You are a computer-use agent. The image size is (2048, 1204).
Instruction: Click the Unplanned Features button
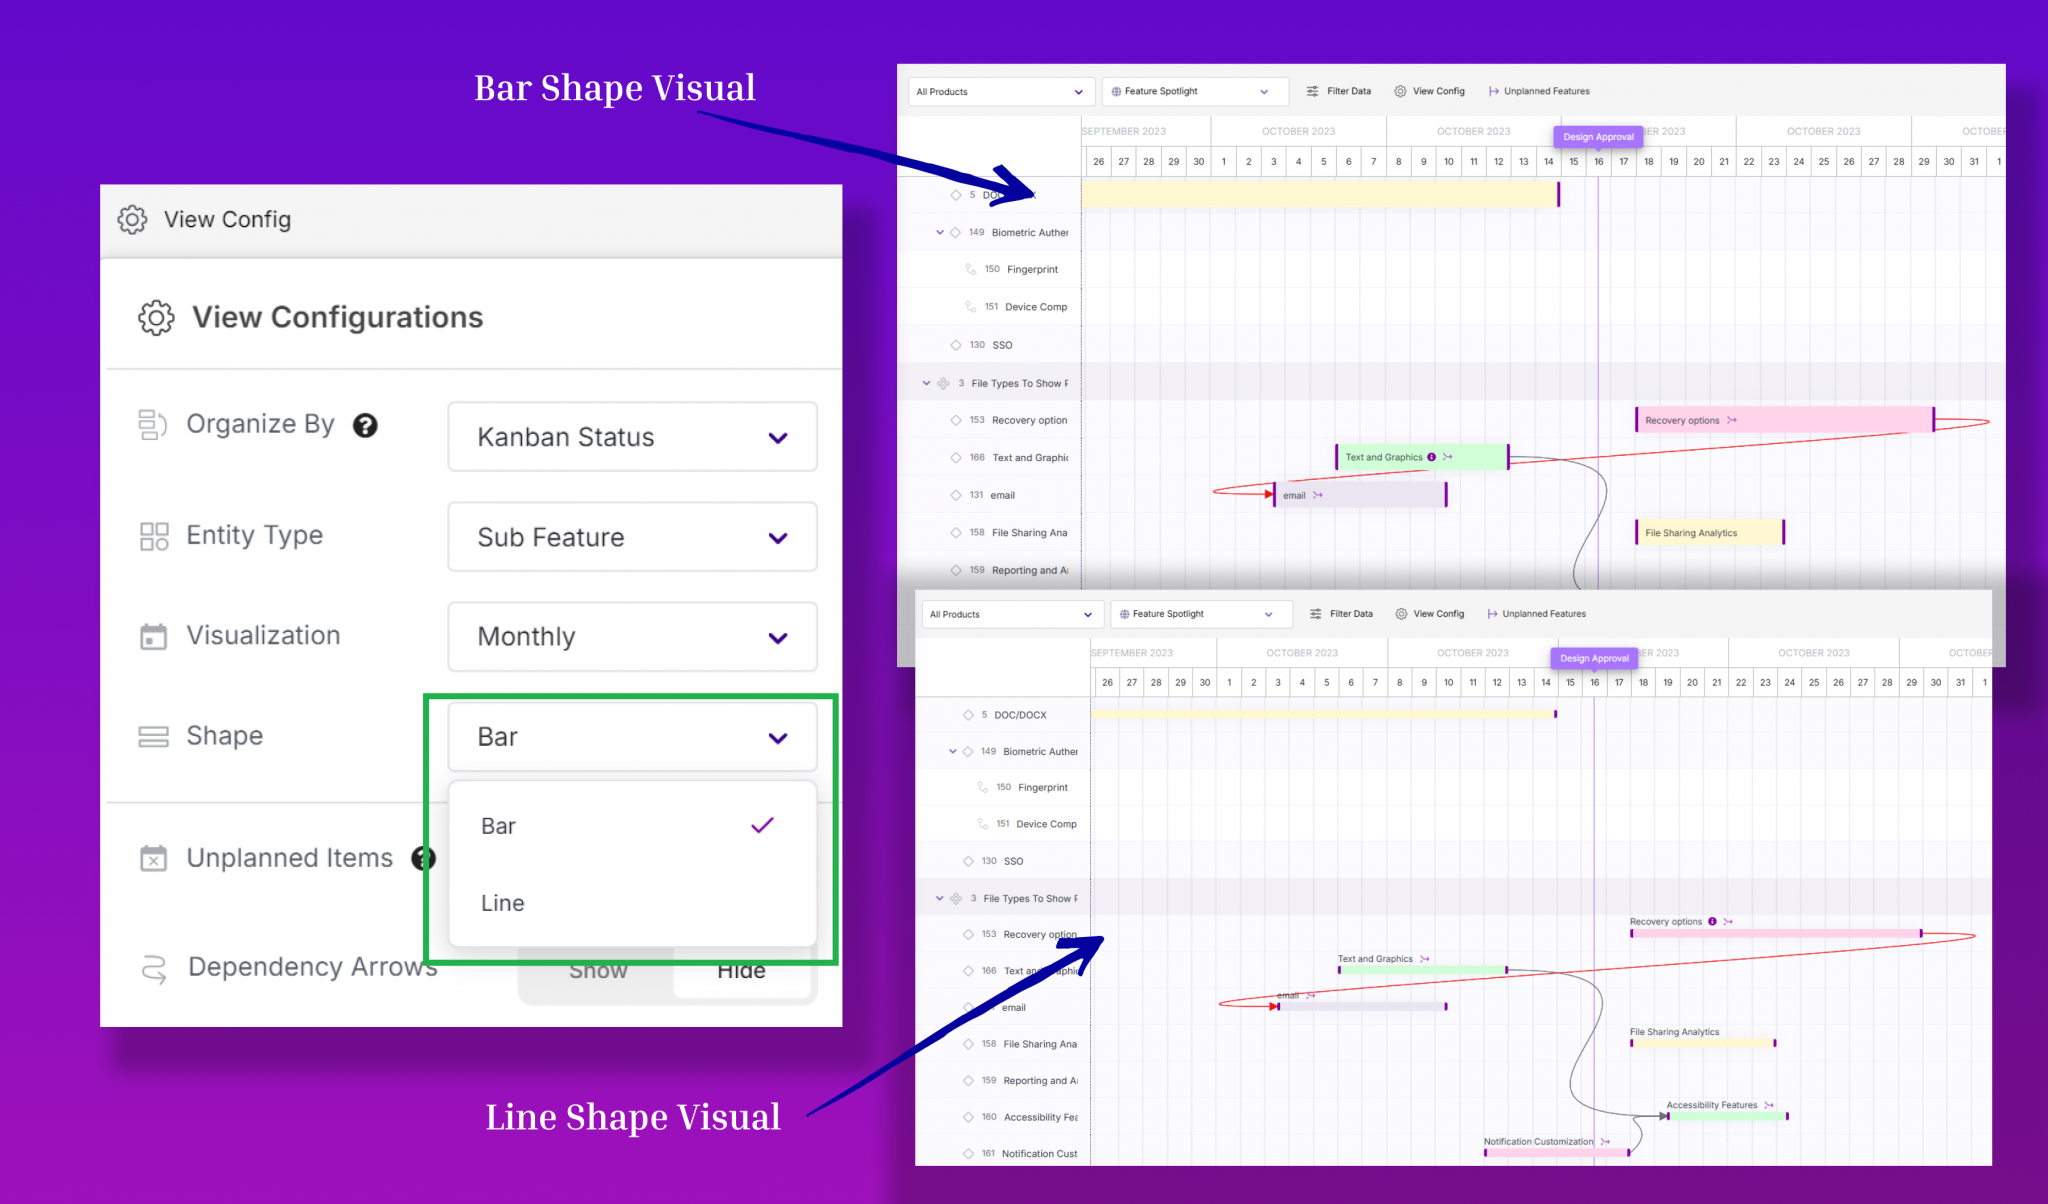point(1540,91)
